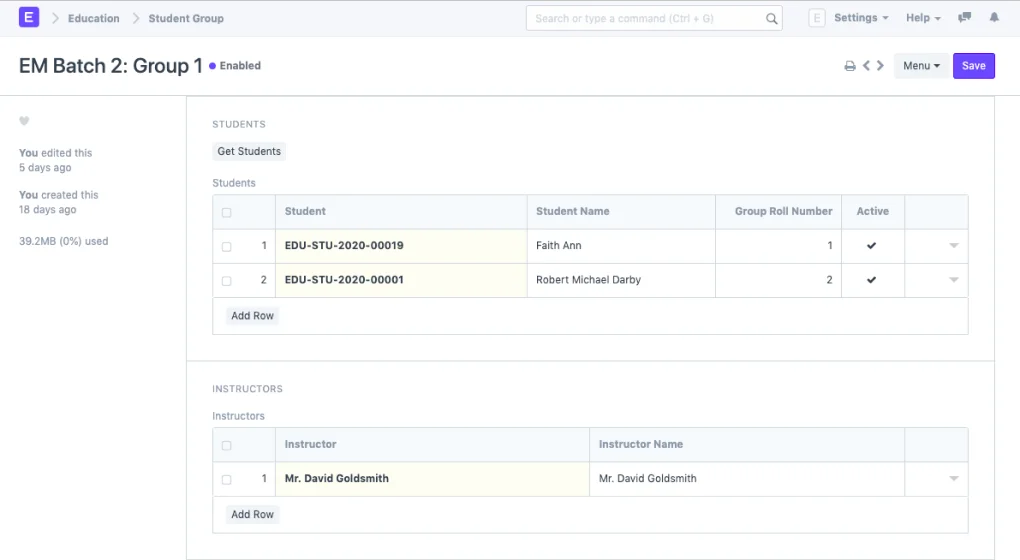The width and height of the screenshot is (1020, 560).
Task: Expand row editor for Faith Ann
Action: click(954, 246)
